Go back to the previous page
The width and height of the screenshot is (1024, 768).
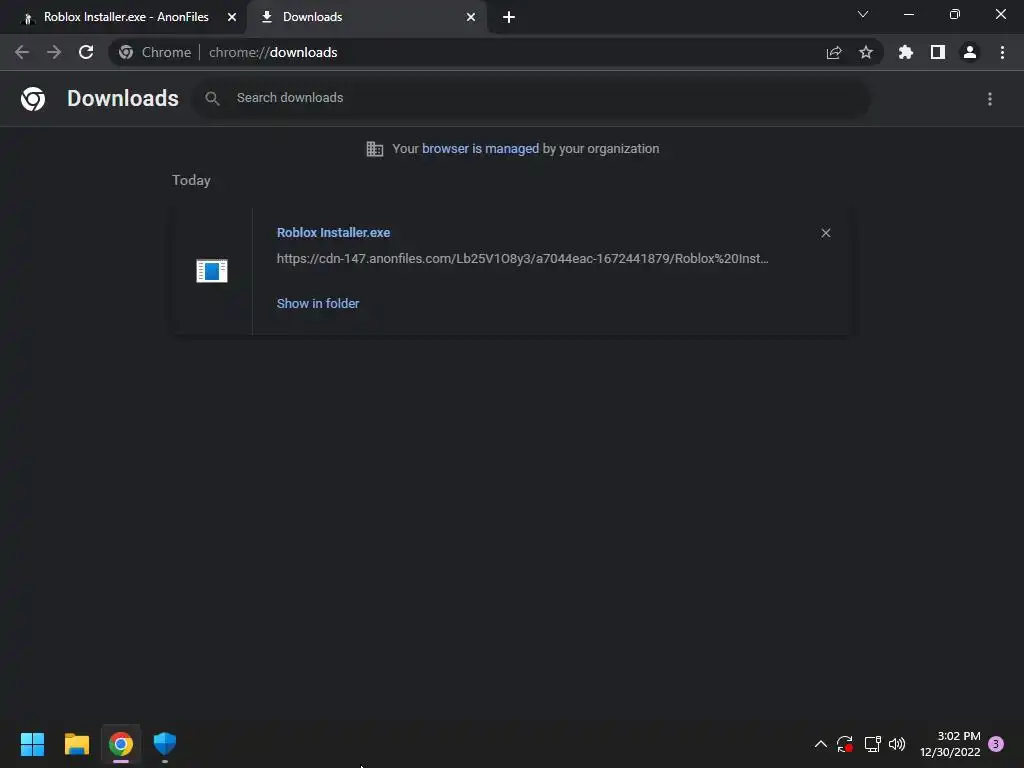(22, 52)
